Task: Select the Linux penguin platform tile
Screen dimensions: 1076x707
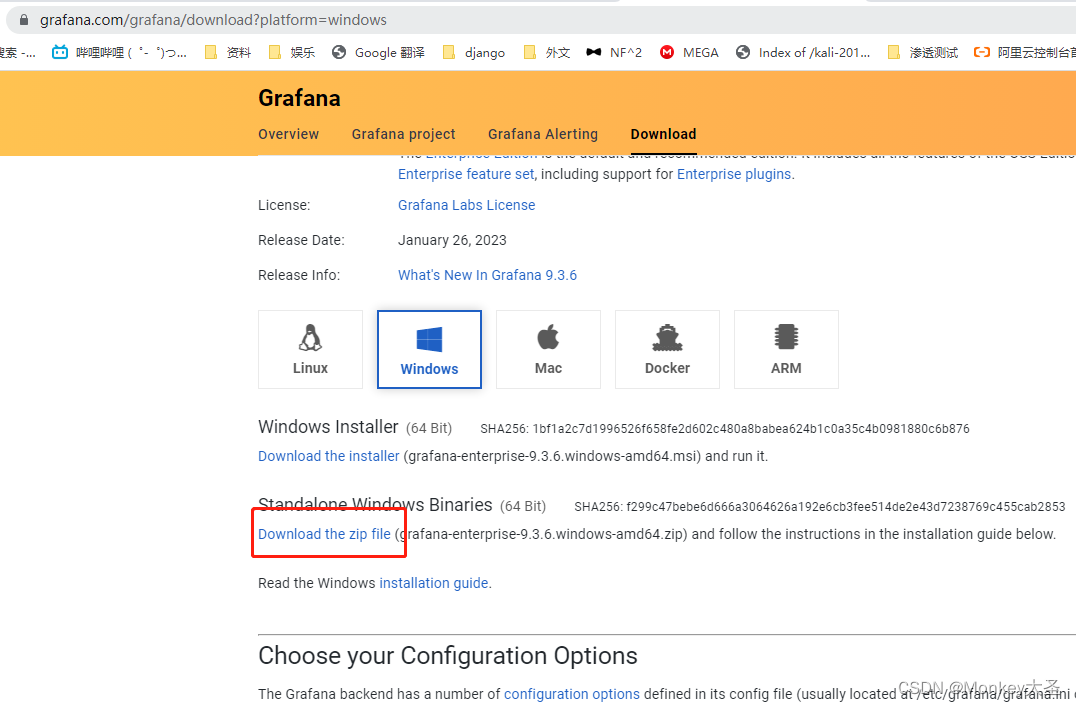Action: (x=310, y=349)
